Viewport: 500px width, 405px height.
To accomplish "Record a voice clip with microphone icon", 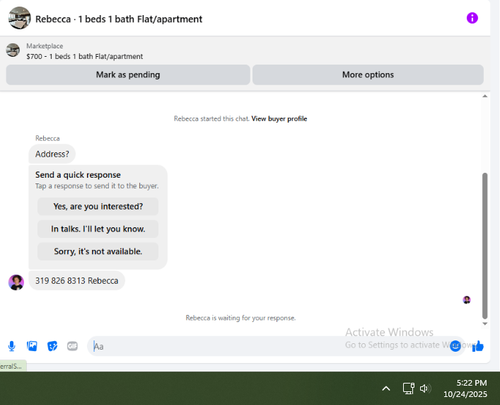I will coord(12,346).
